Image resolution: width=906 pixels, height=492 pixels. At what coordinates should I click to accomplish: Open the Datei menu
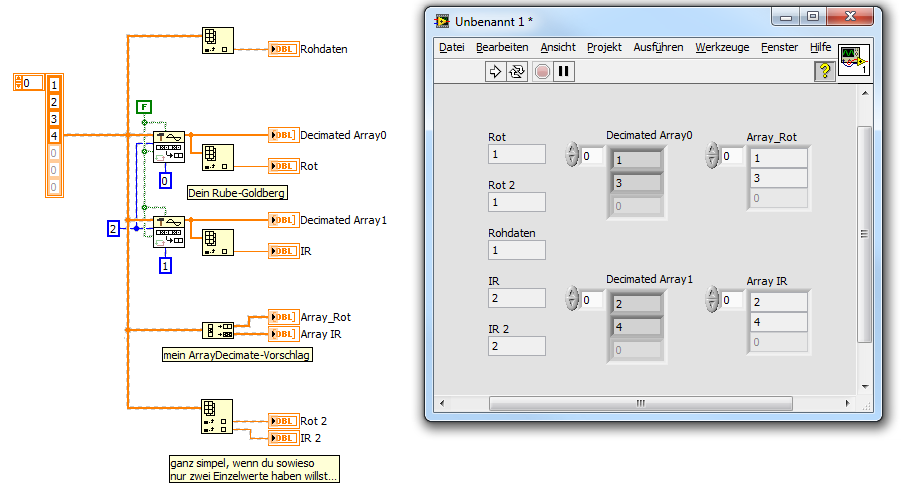tap(451, 47)
